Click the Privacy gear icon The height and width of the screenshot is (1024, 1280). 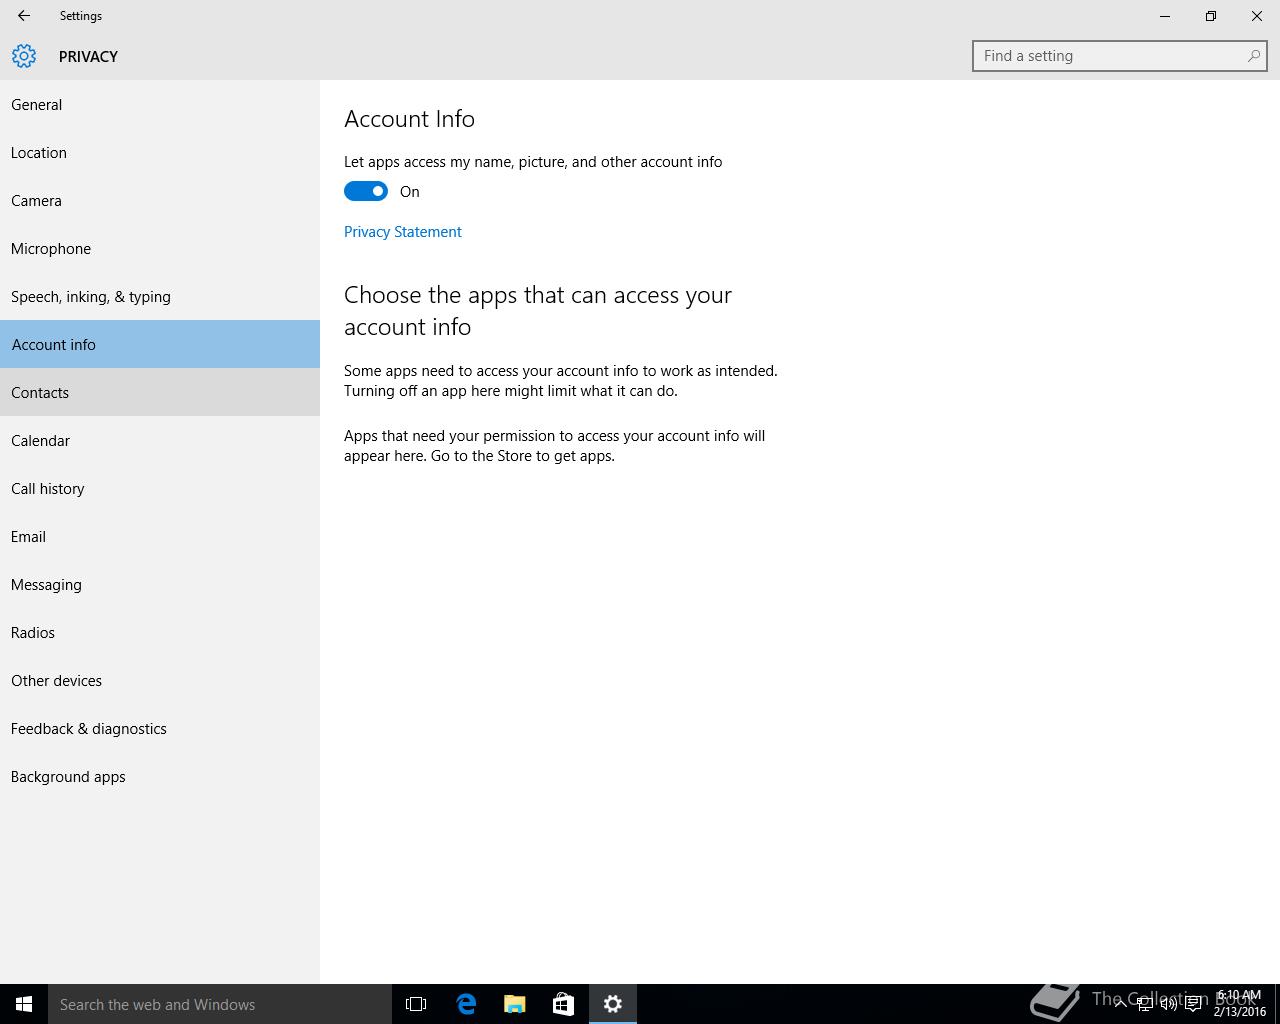24,56
